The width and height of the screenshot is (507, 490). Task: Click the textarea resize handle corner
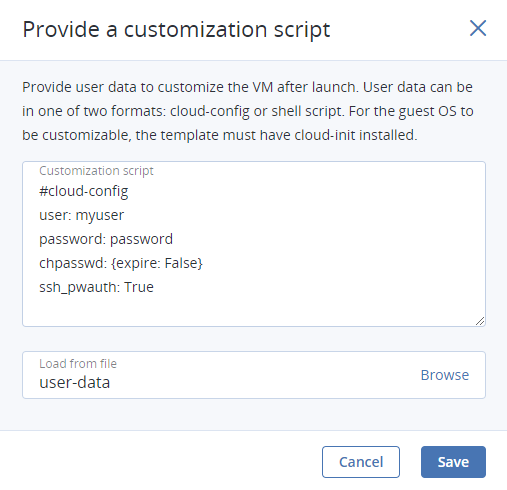(480, 321)
